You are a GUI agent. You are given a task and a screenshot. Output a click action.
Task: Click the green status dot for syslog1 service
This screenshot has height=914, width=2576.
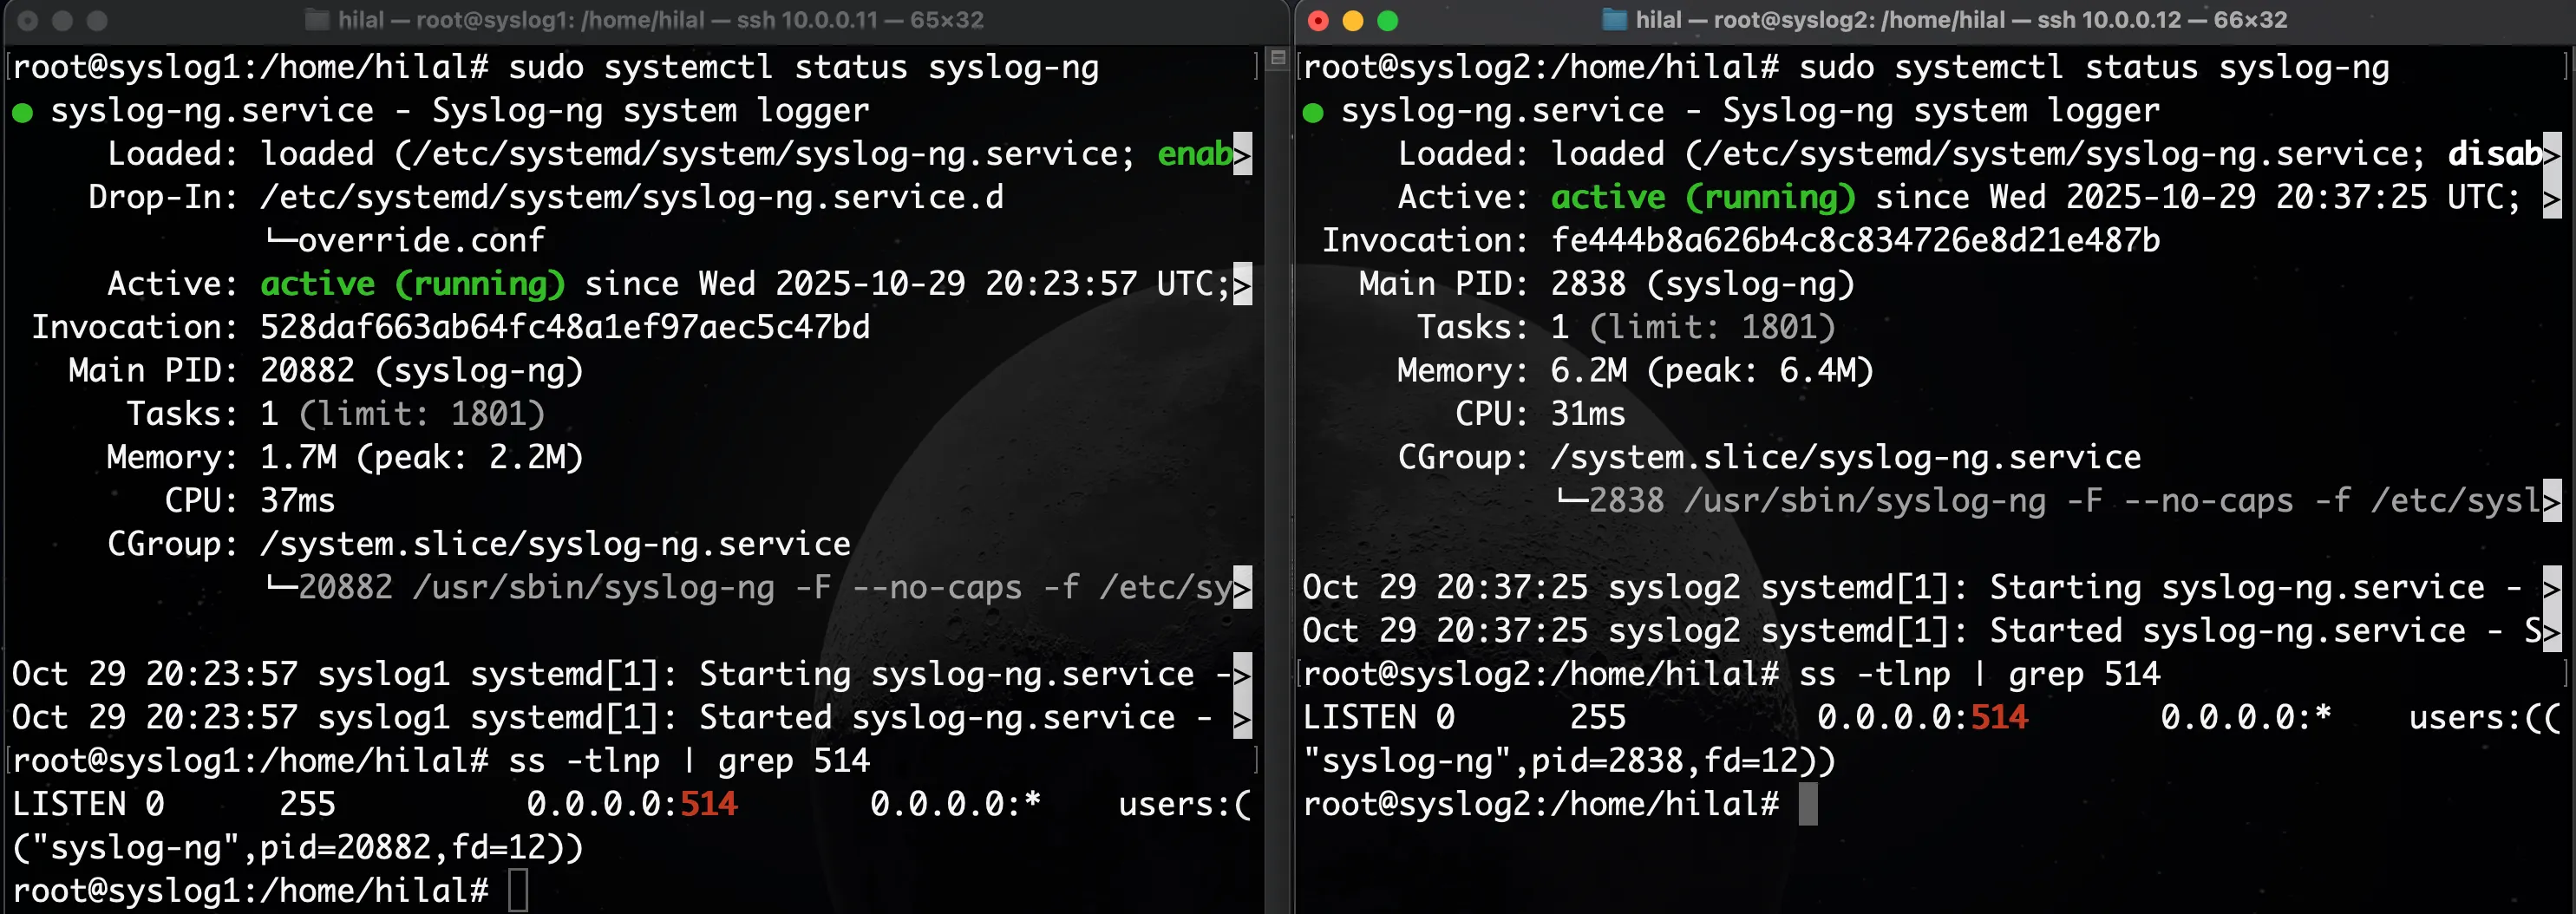(x=22, y=112)
